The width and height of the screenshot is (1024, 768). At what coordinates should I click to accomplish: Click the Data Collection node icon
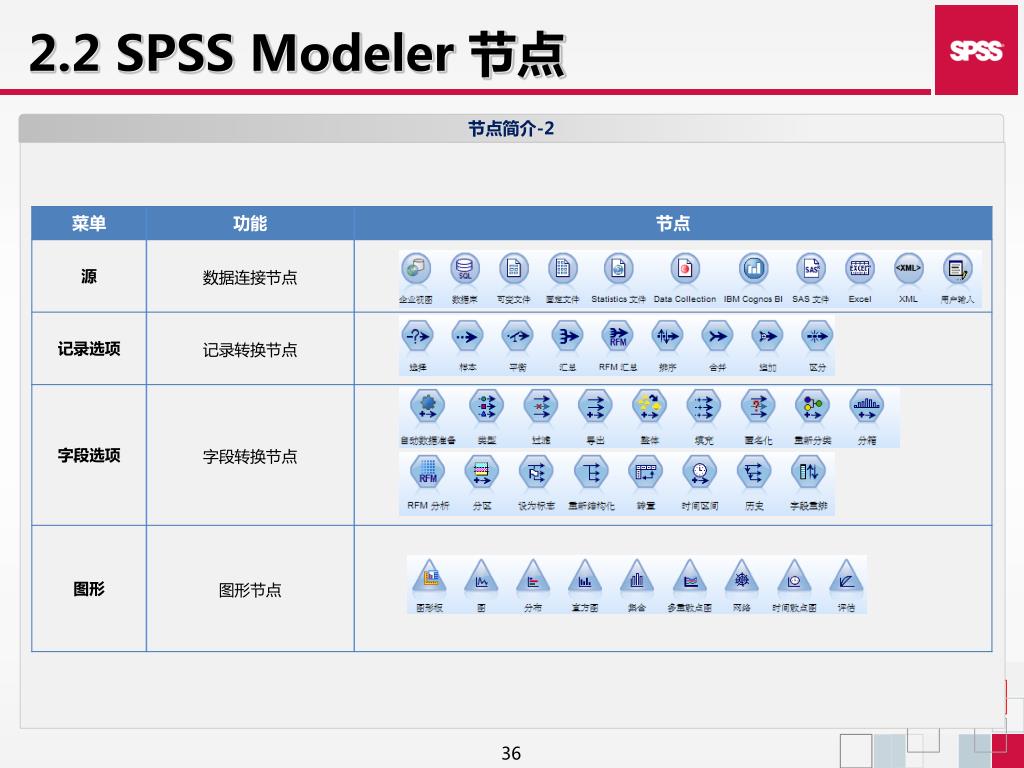pos(685,268)
